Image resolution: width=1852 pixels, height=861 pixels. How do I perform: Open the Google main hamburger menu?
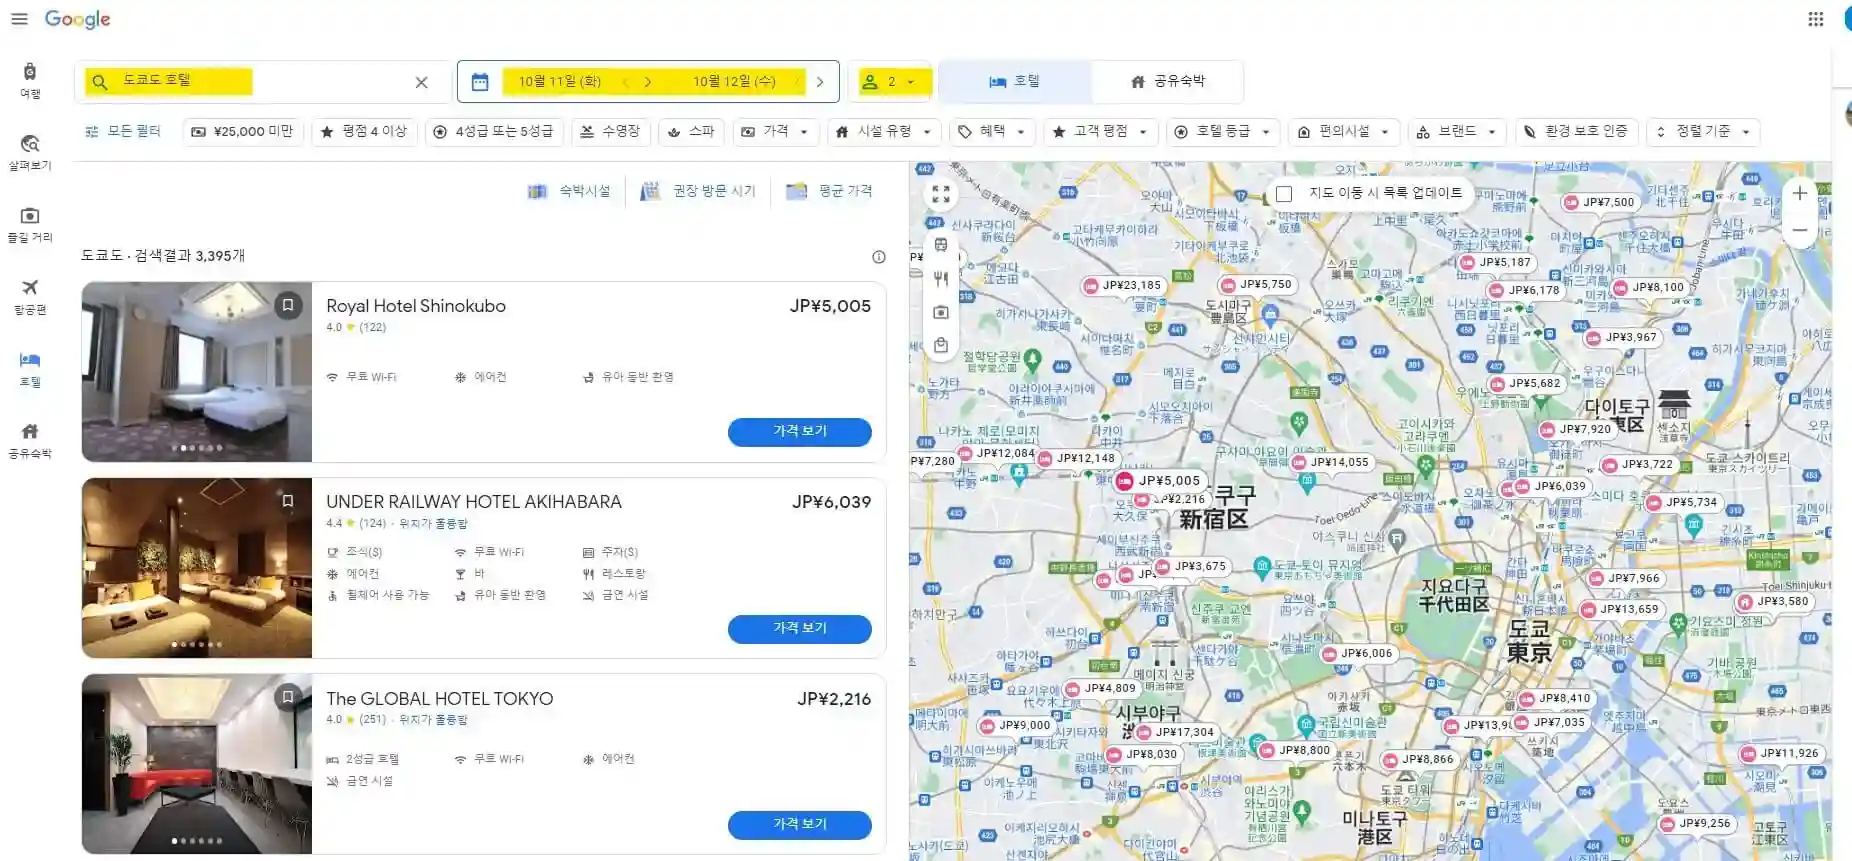pyautogui.click(x=19, y=19)
